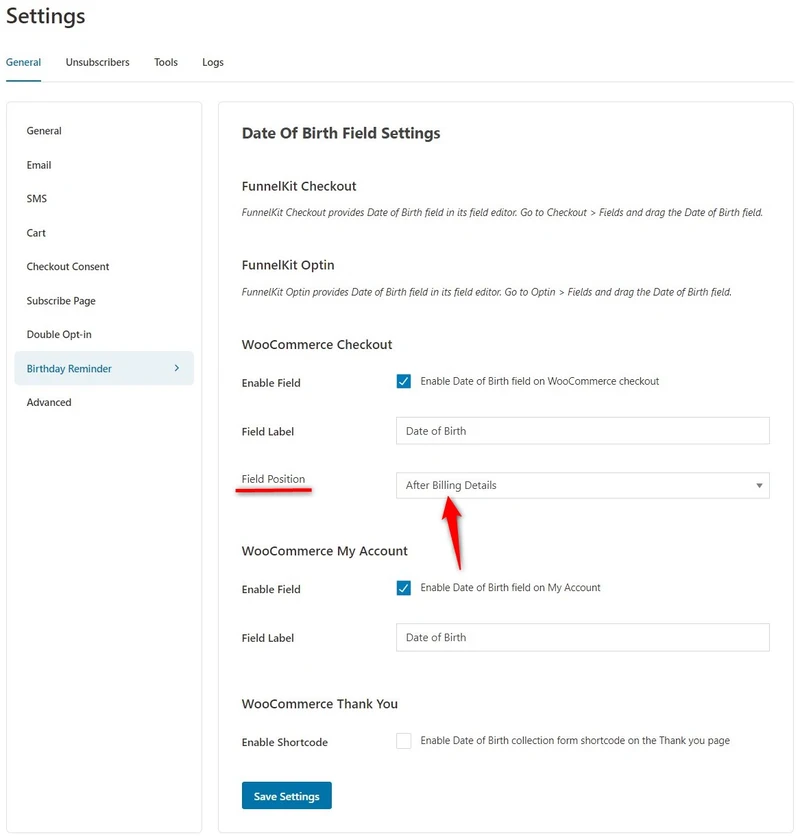Viewport: 800px width, 840px height.
Task: Click the FunnelKit Optin description text
Action: pos(487,292)
